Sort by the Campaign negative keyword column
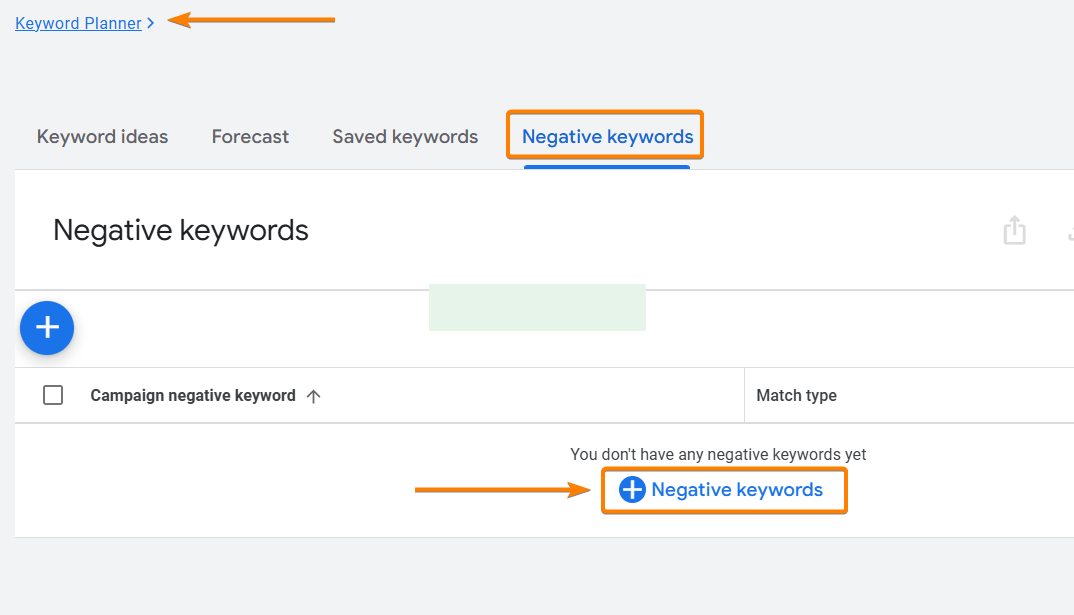1074x615 pixels. pyautogui.click(x=192, y=395)
